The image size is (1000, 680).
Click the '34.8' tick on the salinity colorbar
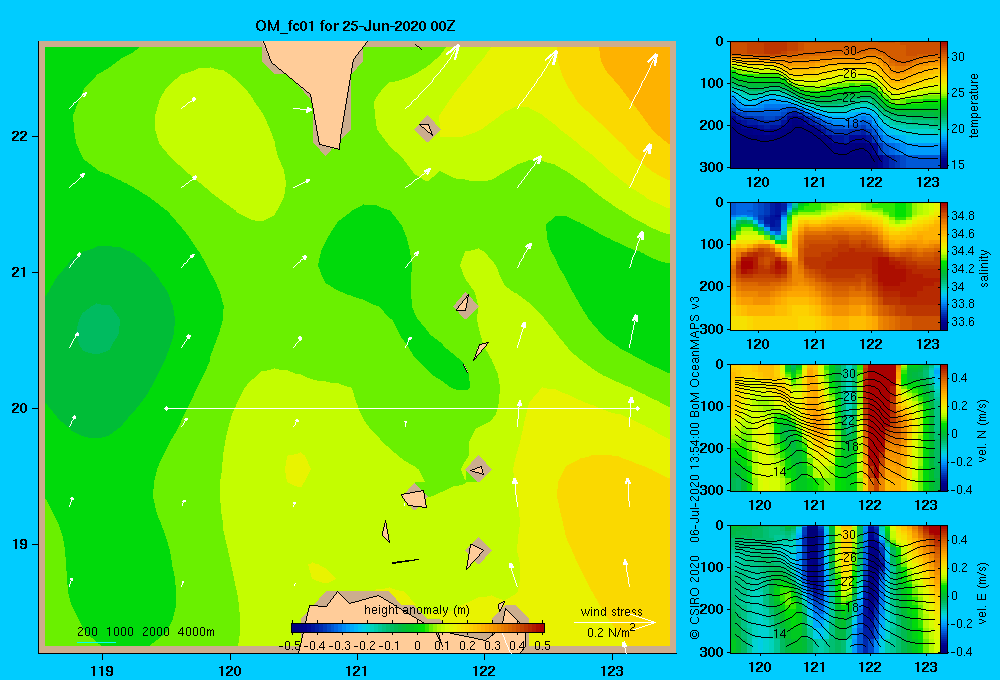(x=962, y=216)
